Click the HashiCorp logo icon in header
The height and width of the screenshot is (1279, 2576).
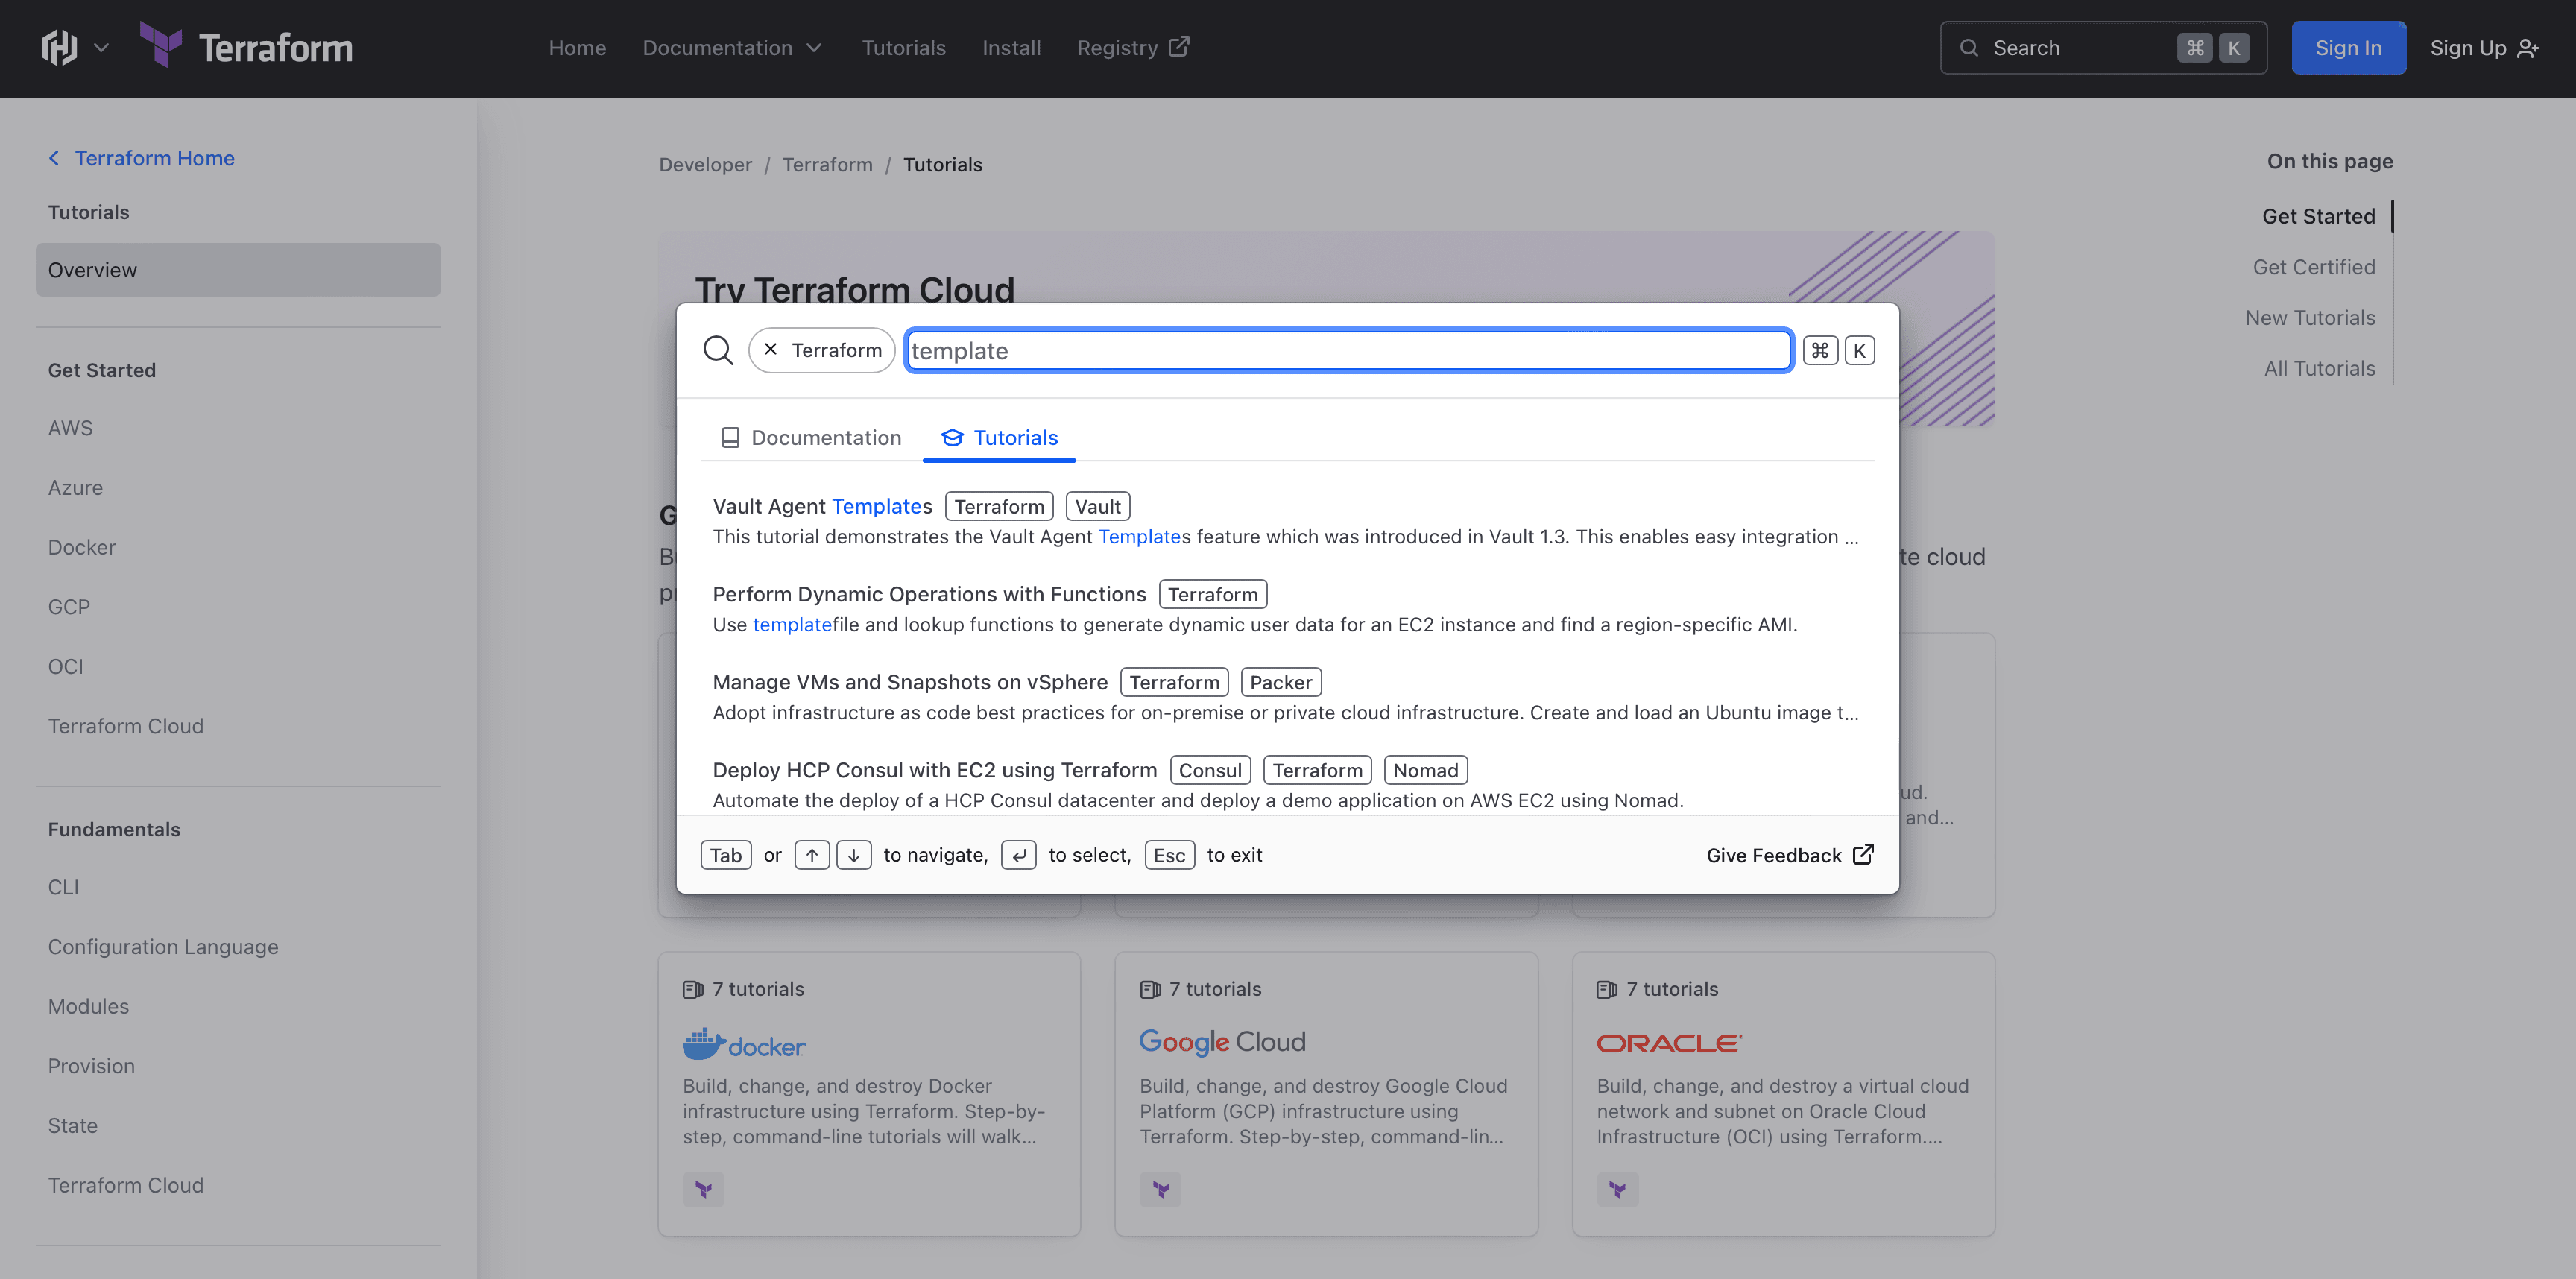(58, 47)
